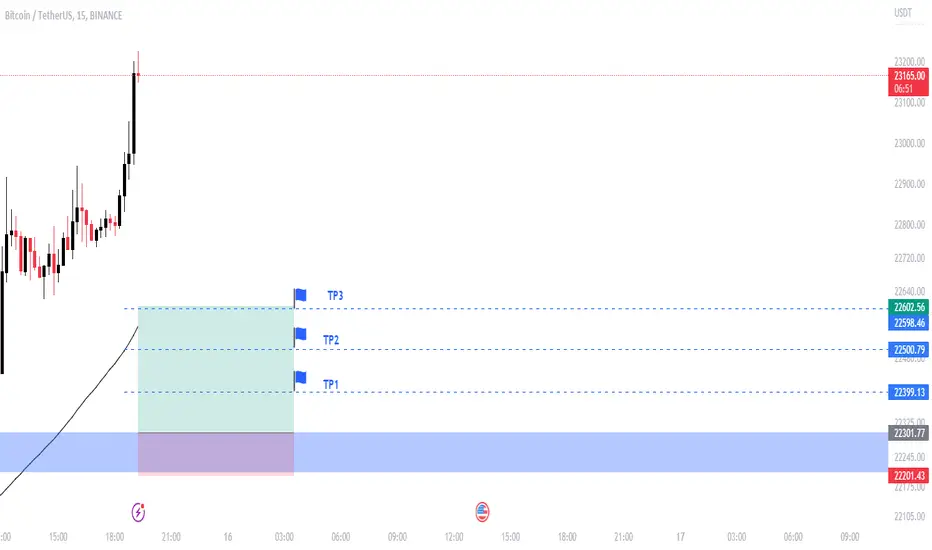Click the 22399.13 price axis tag
The height and width of the screenshot is (550, 932).
click(x=908, y=392)
